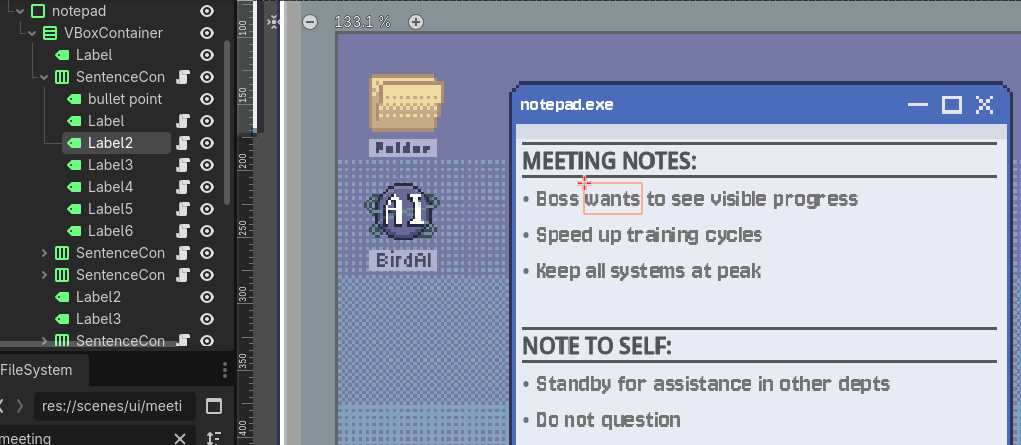Open the script icon on the selected Label2 row
Viewport: 1021px width, 445px height.
point(183,143)
